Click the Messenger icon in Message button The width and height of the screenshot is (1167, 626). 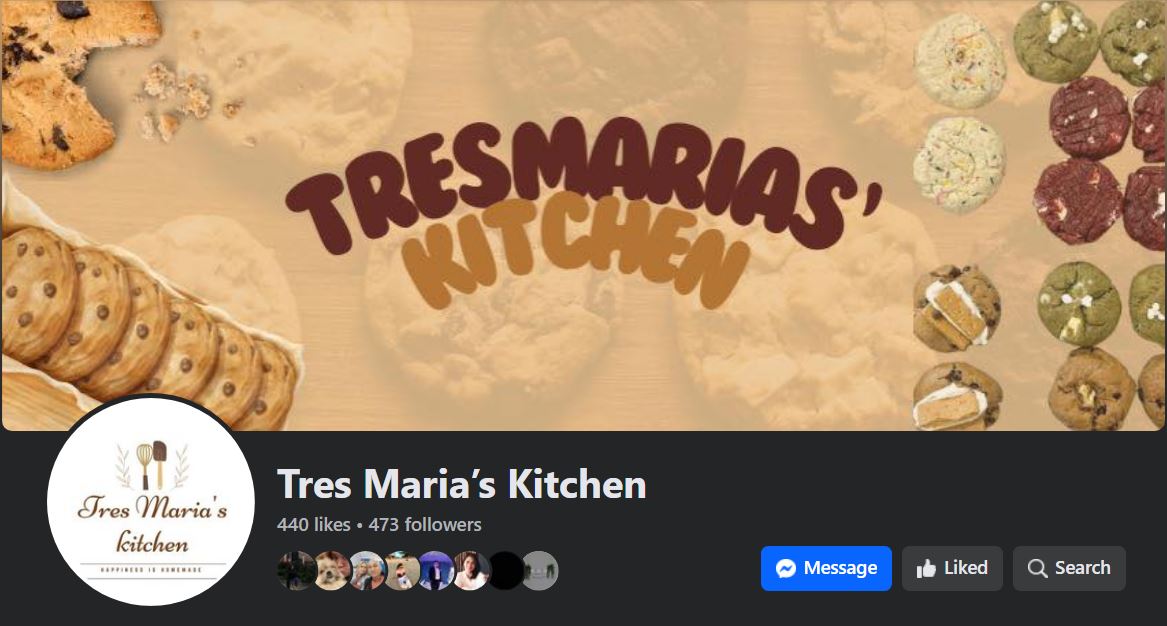pyautogui.click(x=786, y=569)
